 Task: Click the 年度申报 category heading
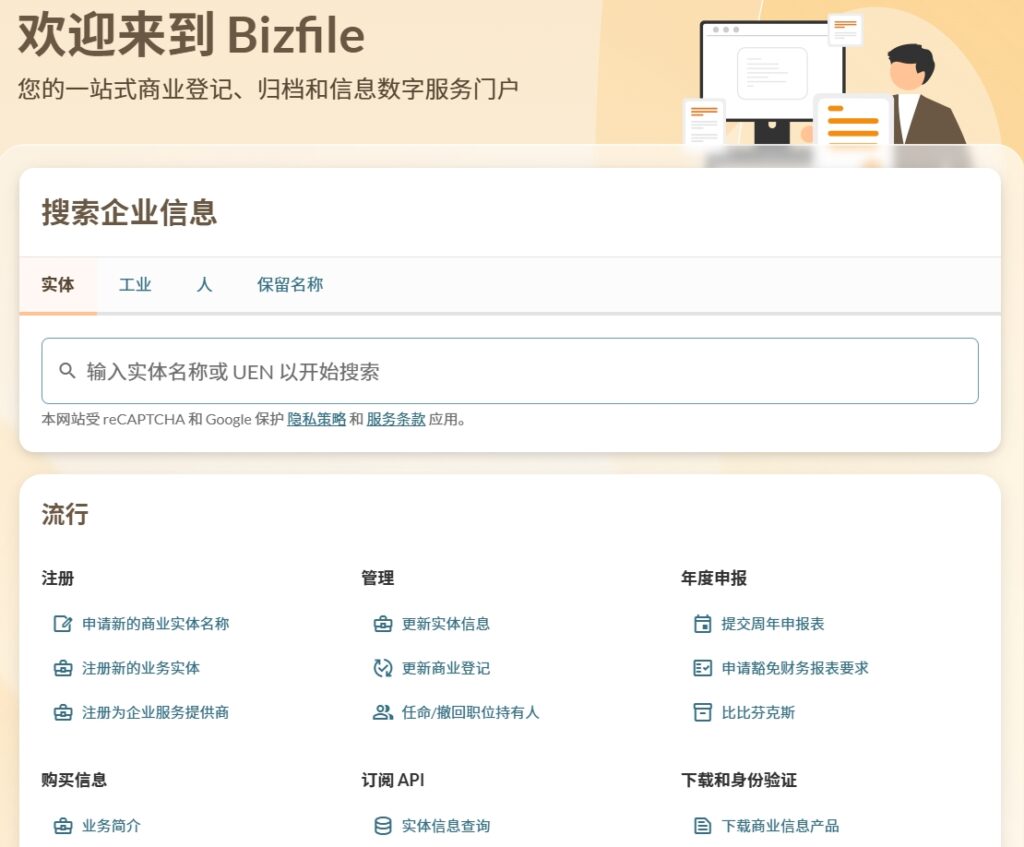[x=714, y=578]
